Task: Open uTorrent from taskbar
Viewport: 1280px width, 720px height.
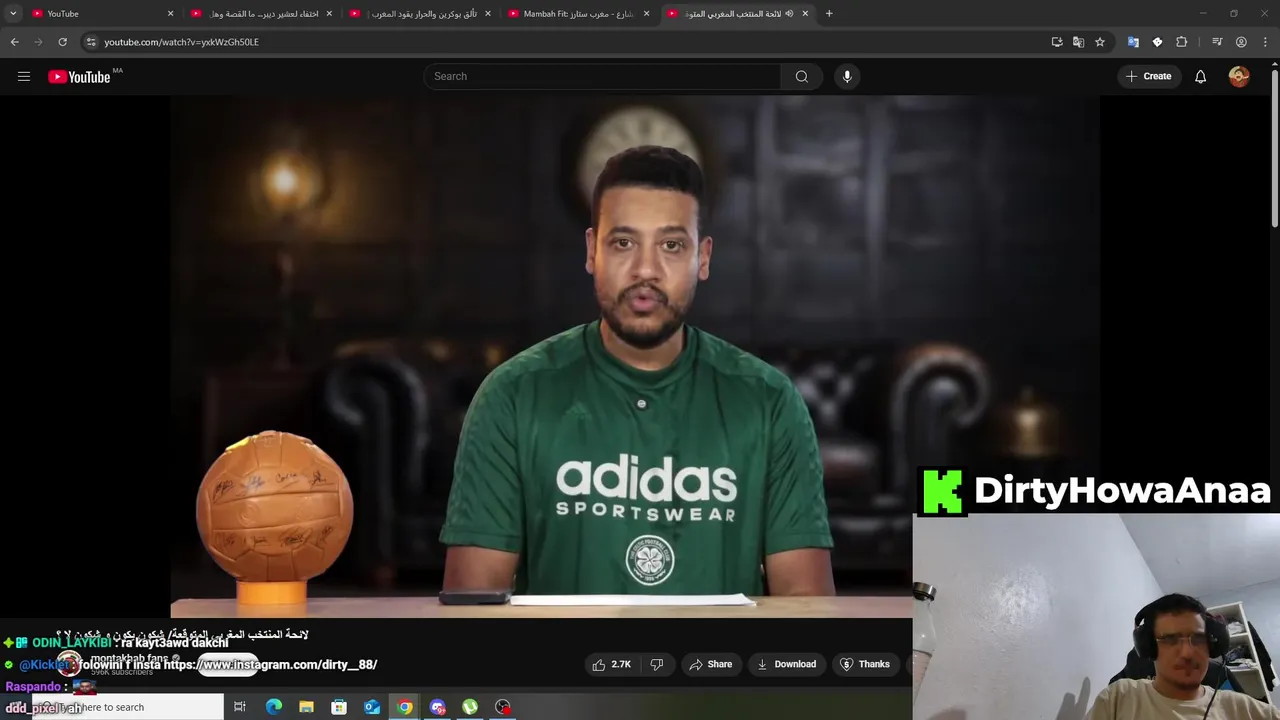Action: tap(470, 707)
